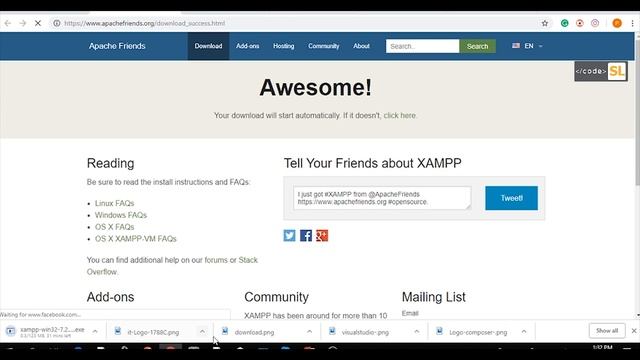
Task: Open the About nav item
Action: point(361,46)
